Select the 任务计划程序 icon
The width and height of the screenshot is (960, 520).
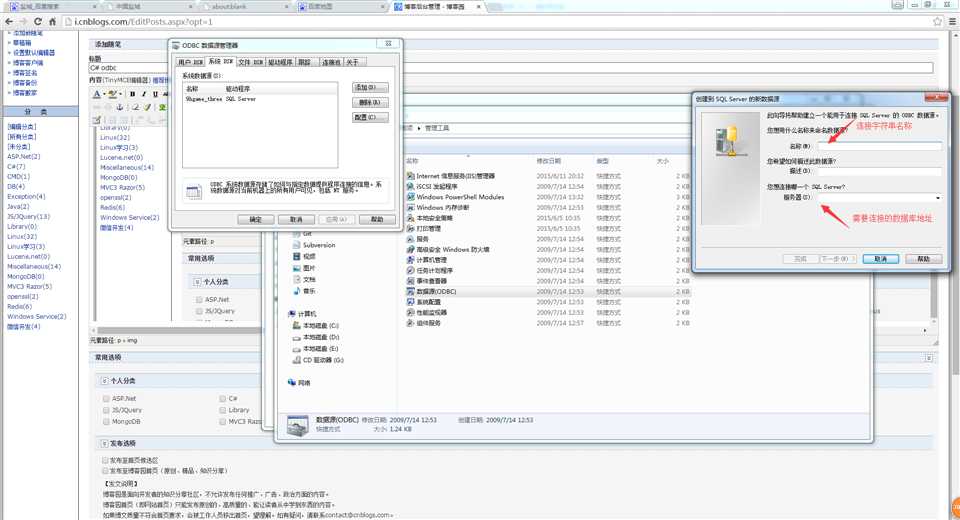[x=410, y=270]
